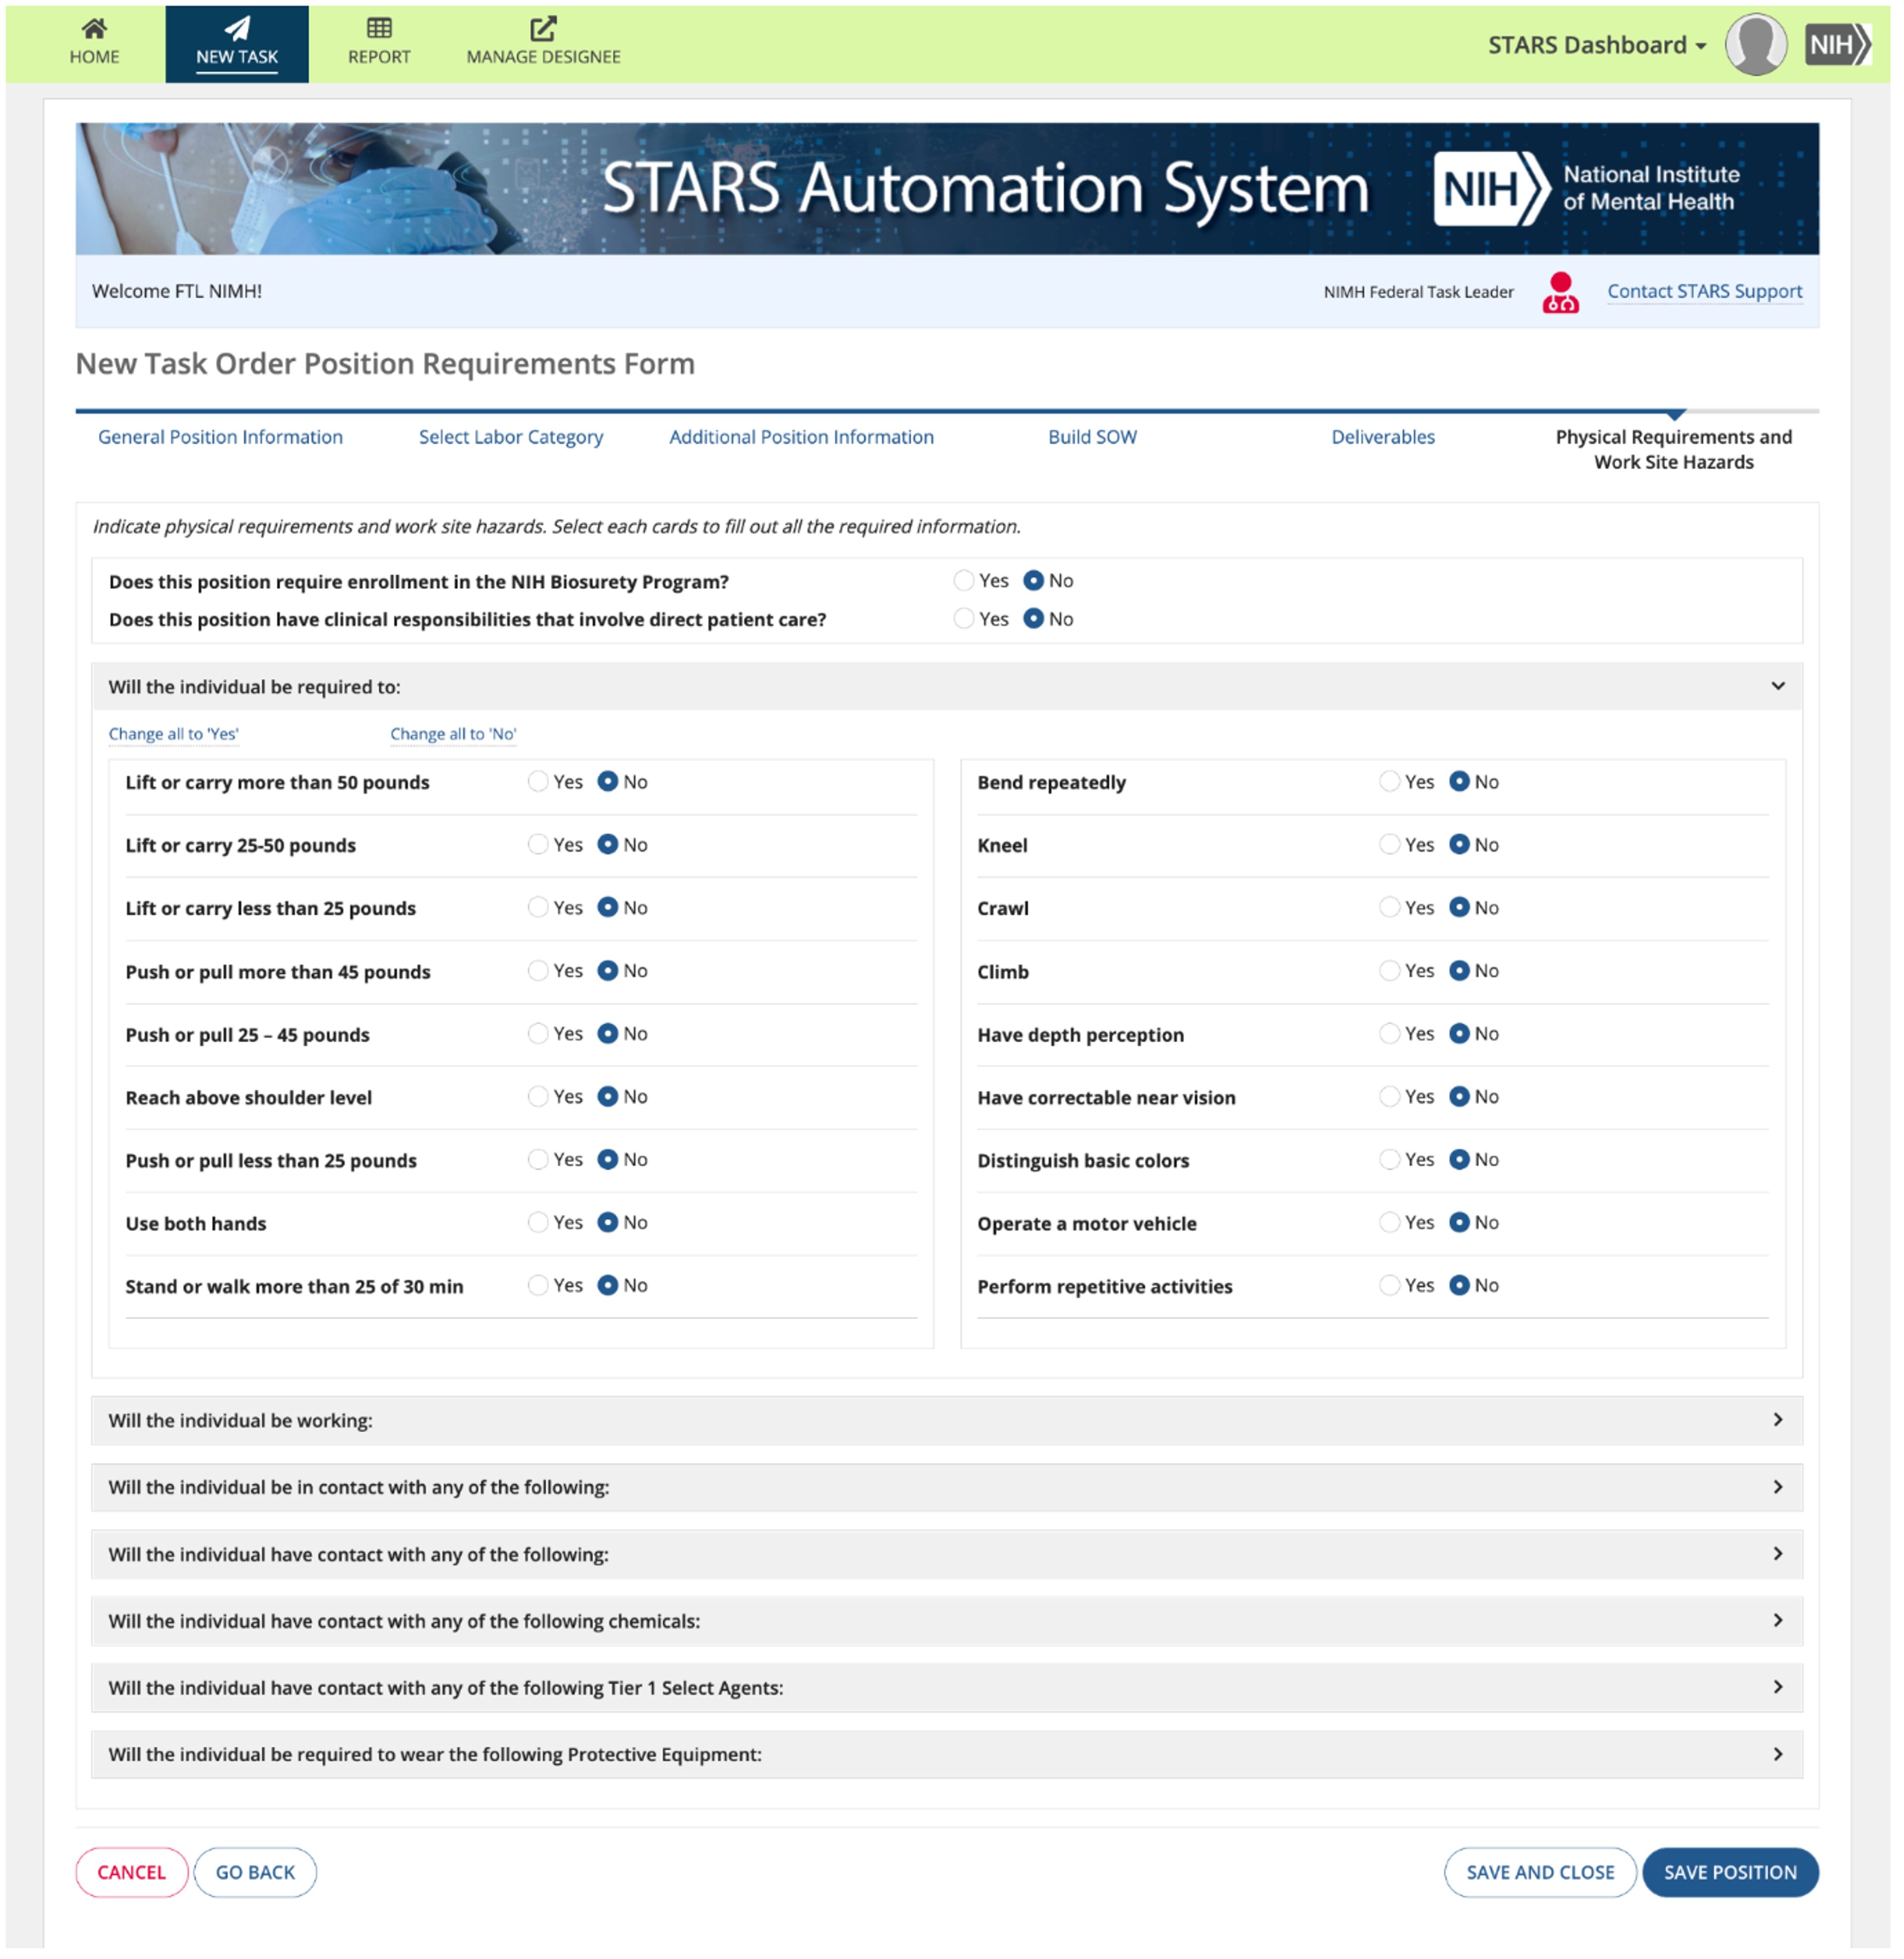Select Yes for Bend repeatedly
This screenshot has width=1904, height=1959.
[1390, 782]
